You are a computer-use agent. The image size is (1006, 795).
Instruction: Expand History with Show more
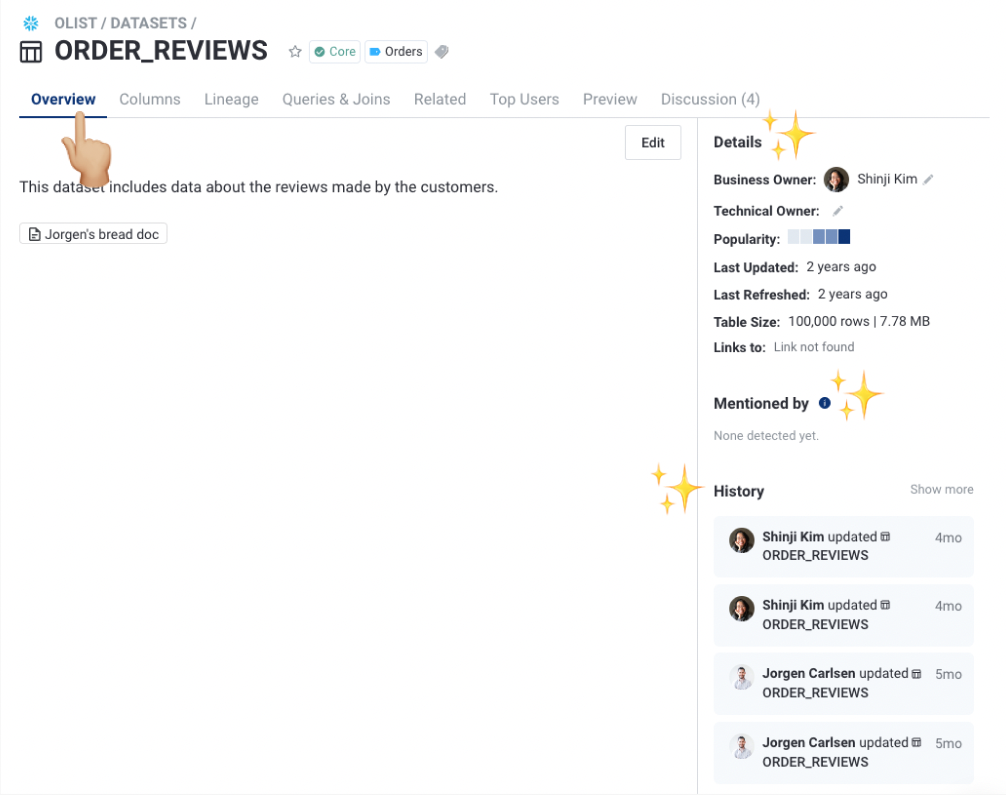coord(941,490)
